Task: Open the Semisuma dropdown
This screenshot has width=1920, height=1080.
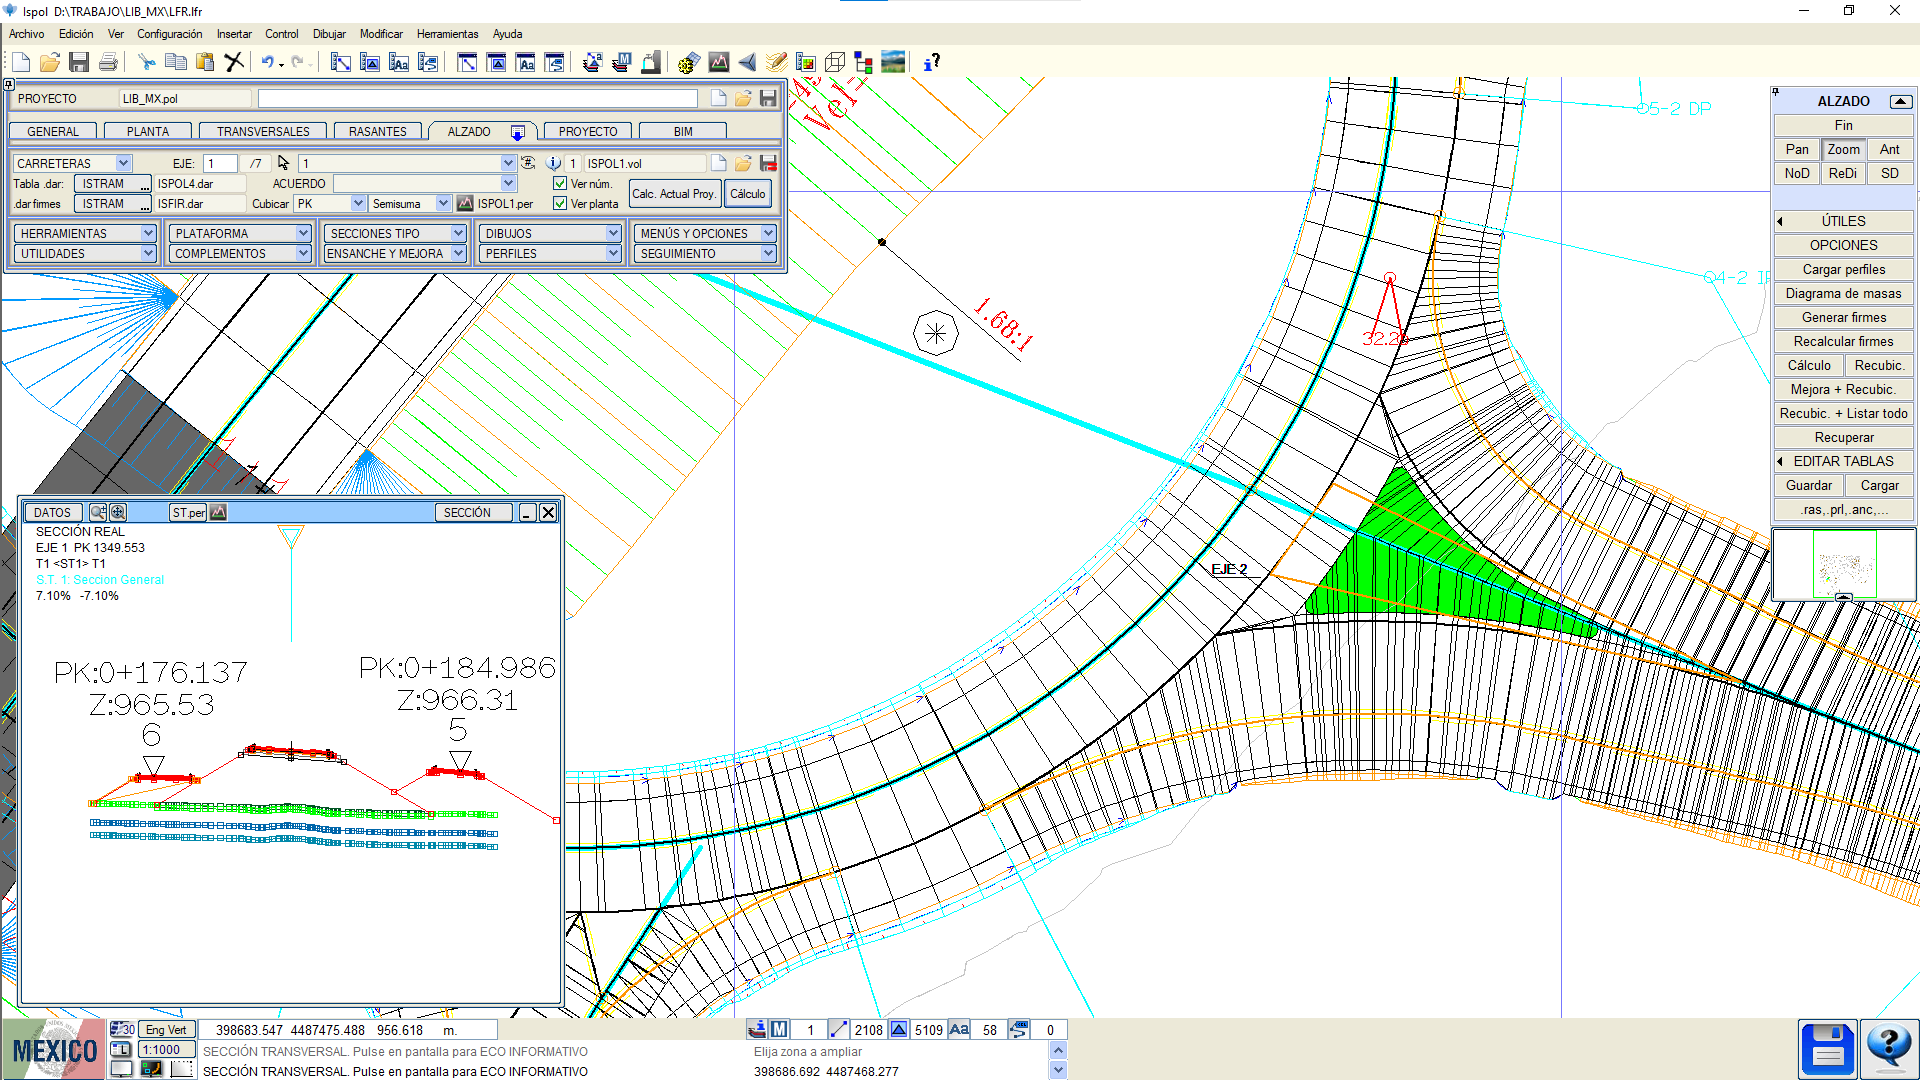Action: pos(443,204)
